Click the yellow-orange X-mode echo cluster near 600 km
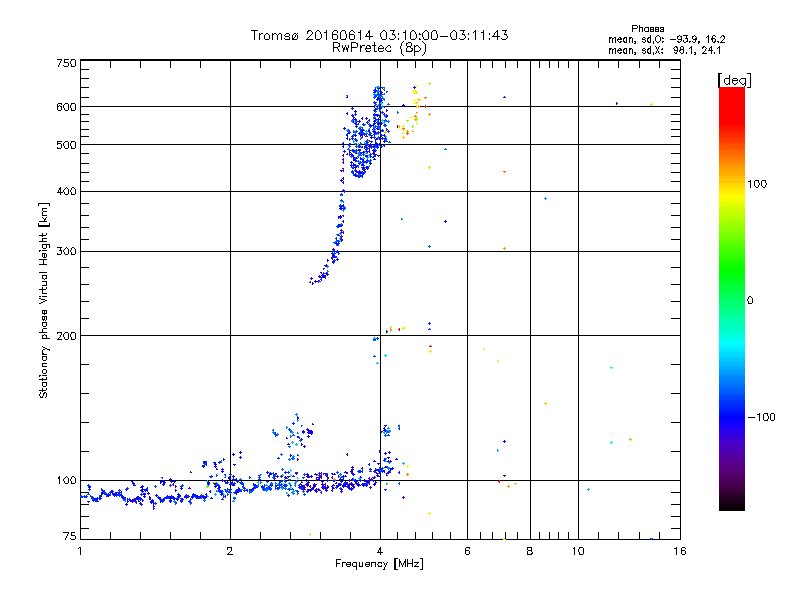This screenshot has width=800, height=600. (414, 112)
